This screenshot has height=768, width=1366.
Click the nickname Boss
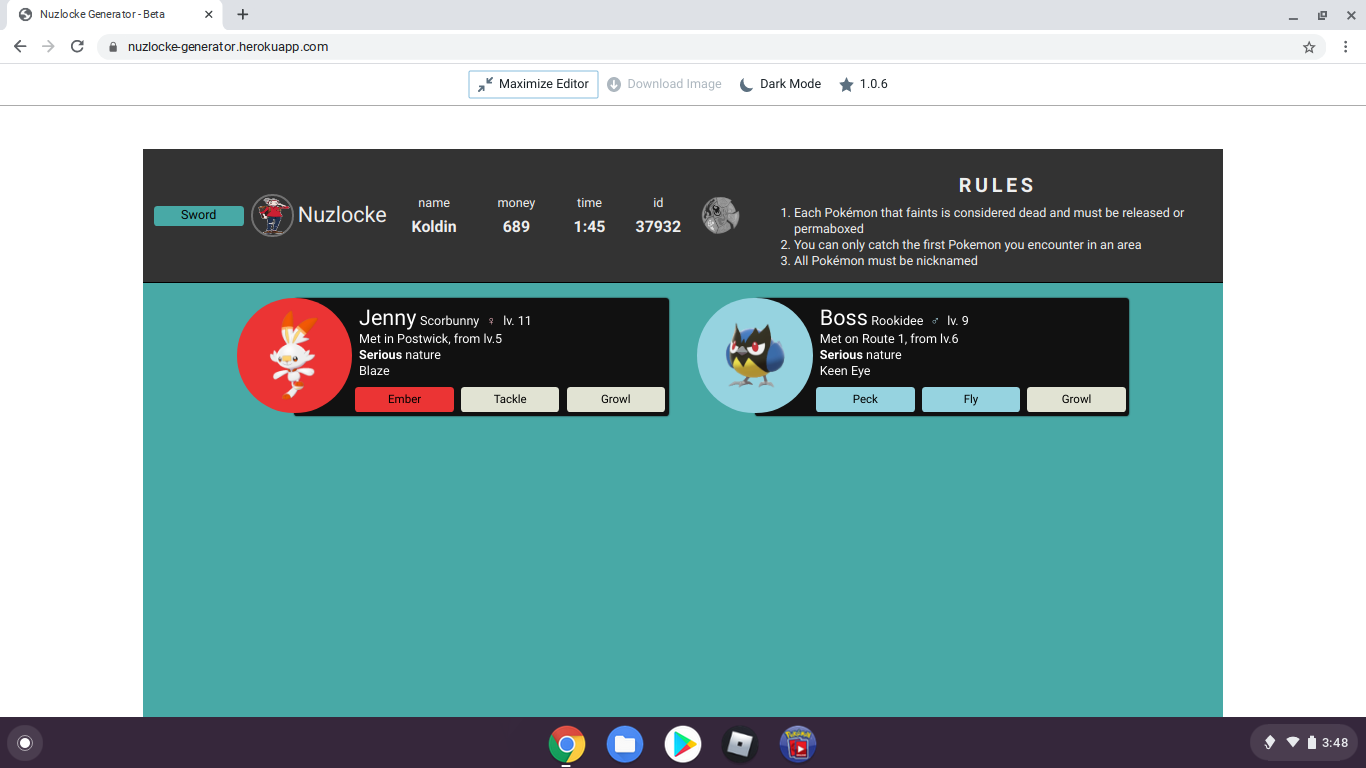(843, 318)
